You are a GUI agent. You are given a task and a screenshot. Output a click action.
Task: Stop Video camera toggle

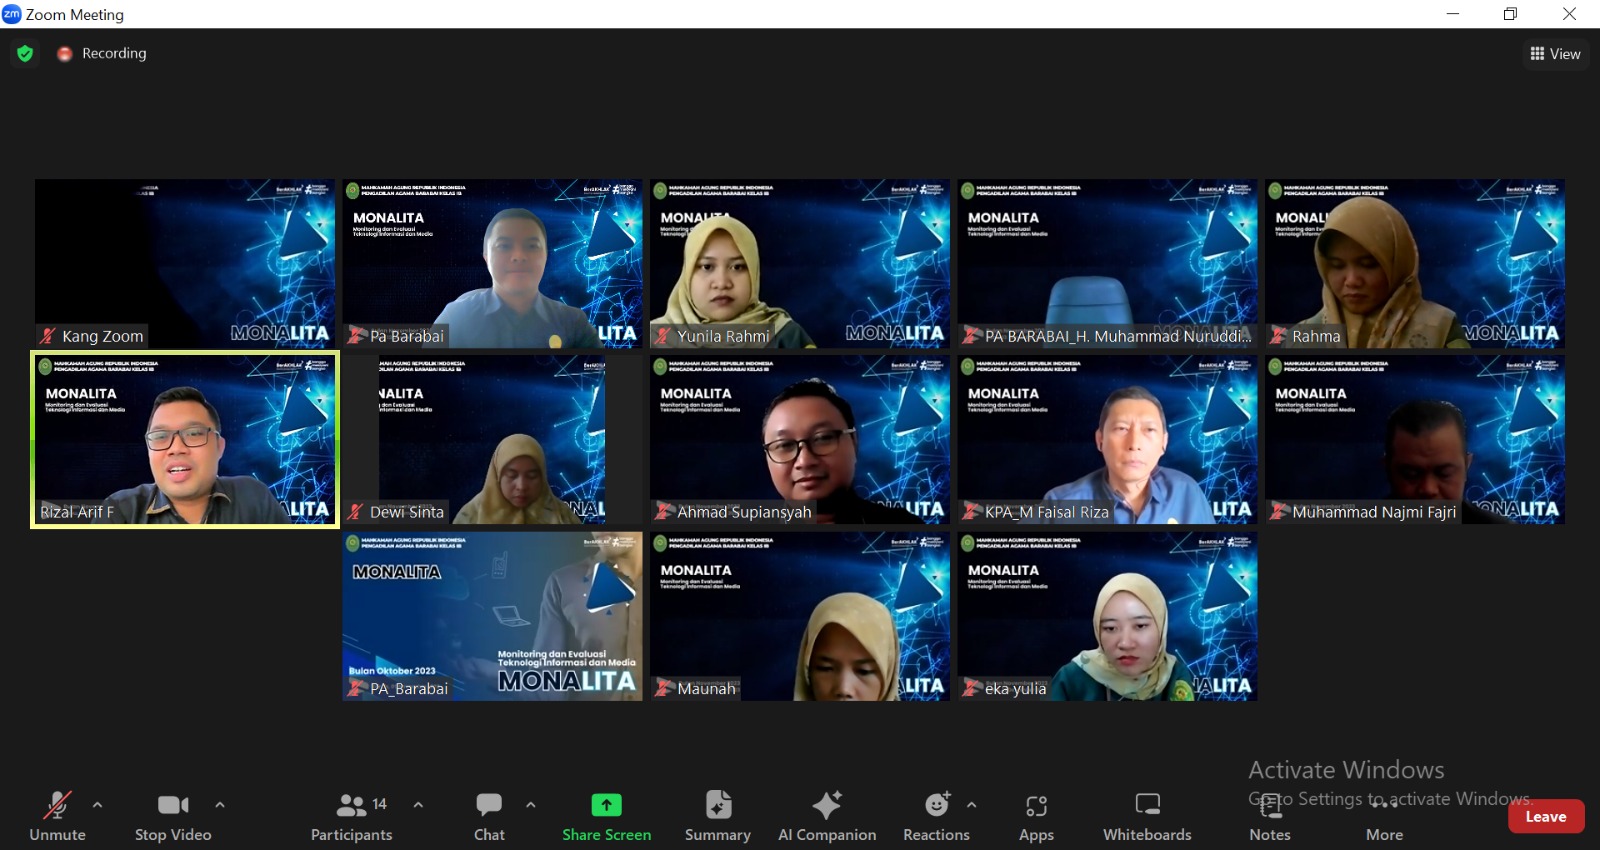coord(173,815)
